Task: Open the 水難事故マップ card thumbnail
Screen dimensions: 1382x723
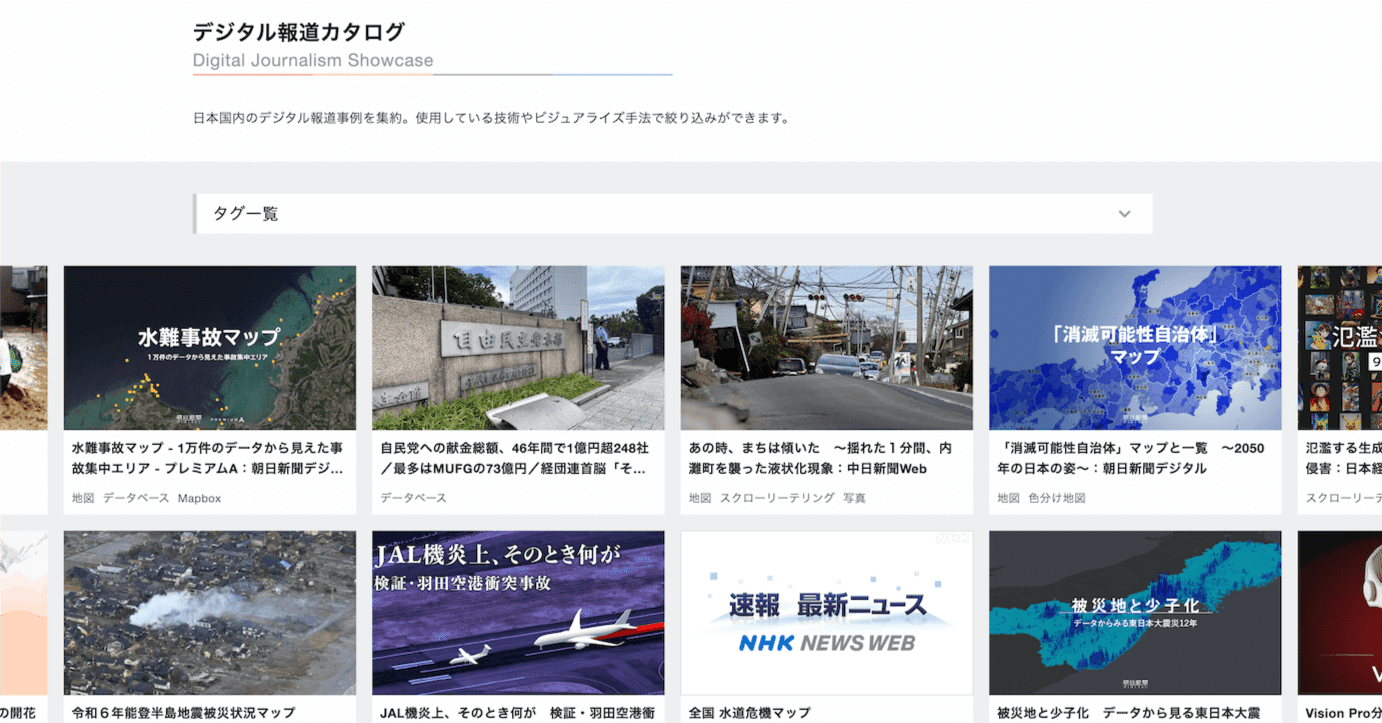Action: (210, 348)
